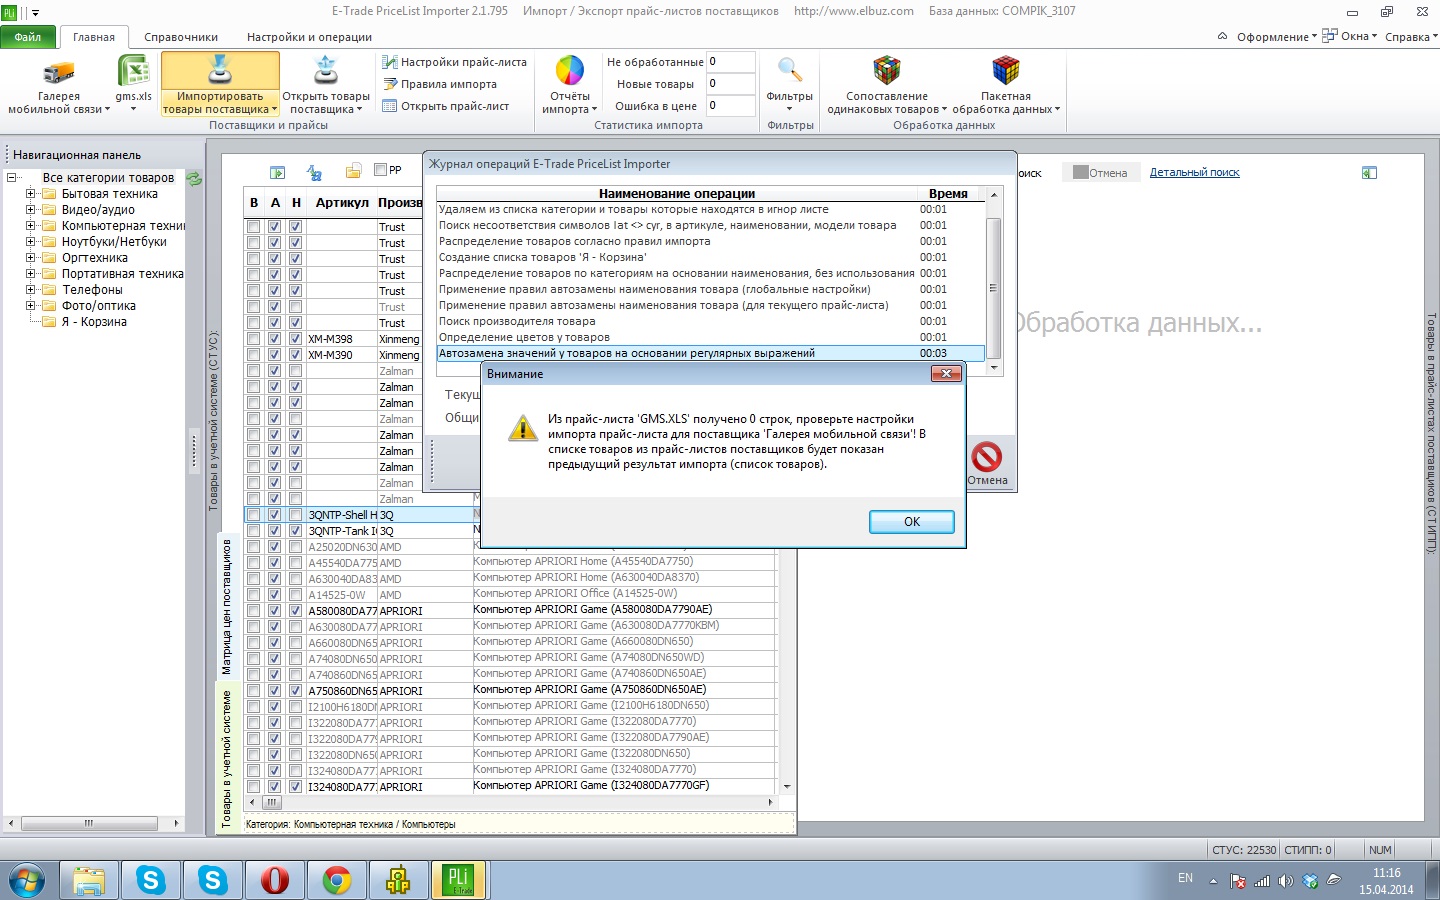Select Фото/оптика category
The width and height of the screenshot is (1440, 900).
98,306
